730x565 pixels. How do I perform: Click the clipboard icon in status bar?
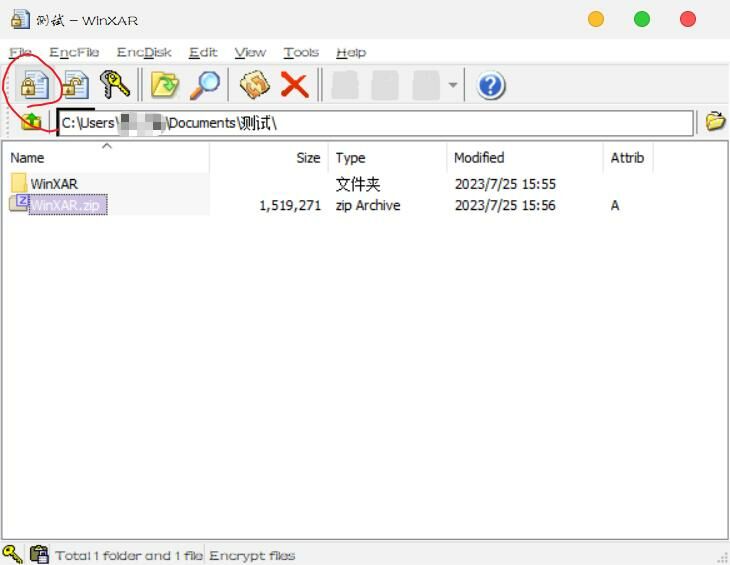coord(39,554)
